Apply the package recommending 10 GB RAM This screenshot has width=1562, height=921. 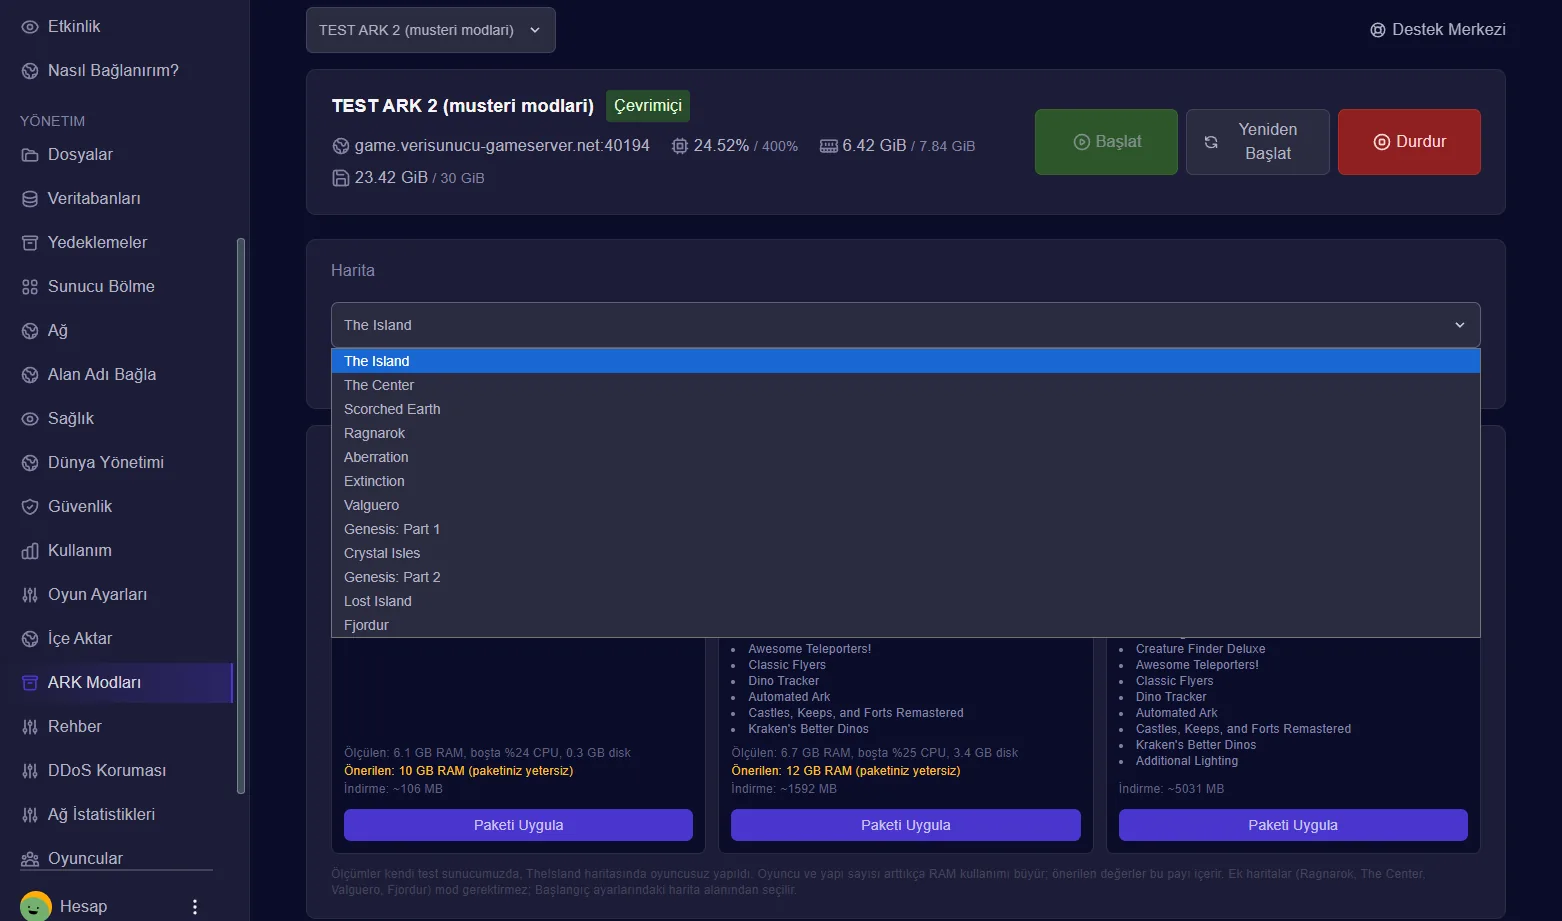click(518, 825)
